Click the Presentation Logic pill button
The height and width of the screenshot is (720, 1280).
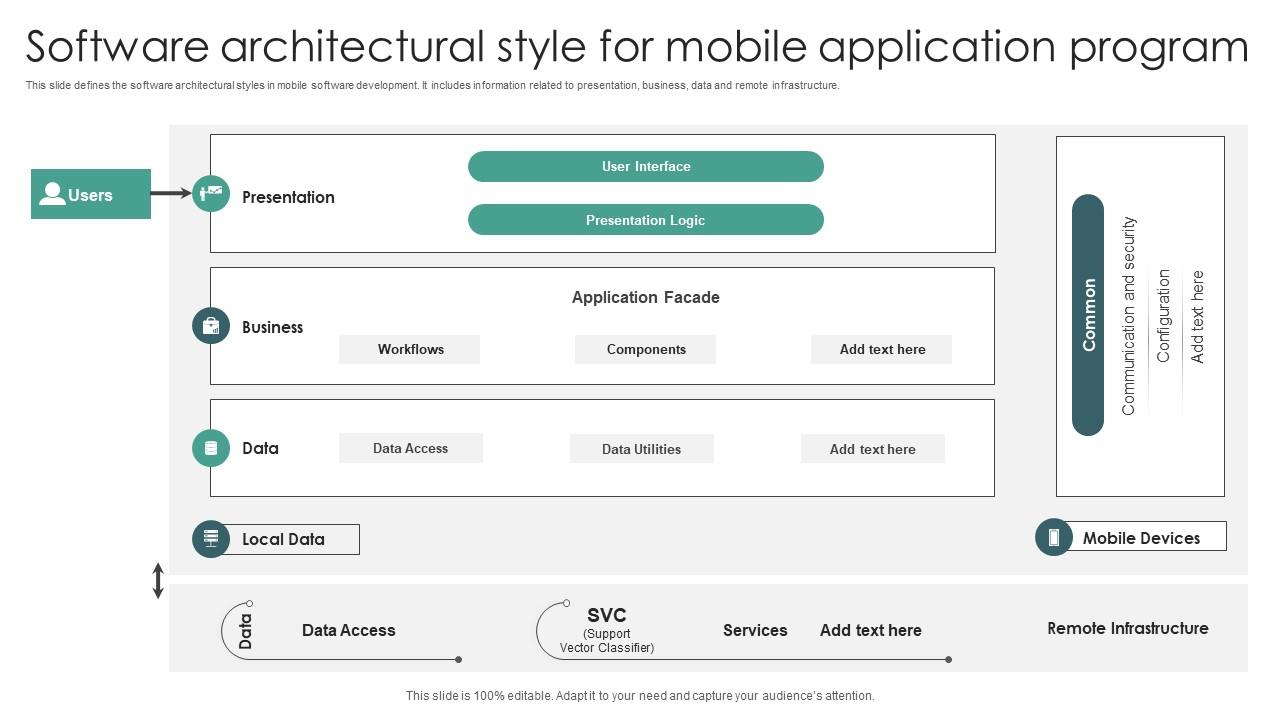[x=645, y=220]
